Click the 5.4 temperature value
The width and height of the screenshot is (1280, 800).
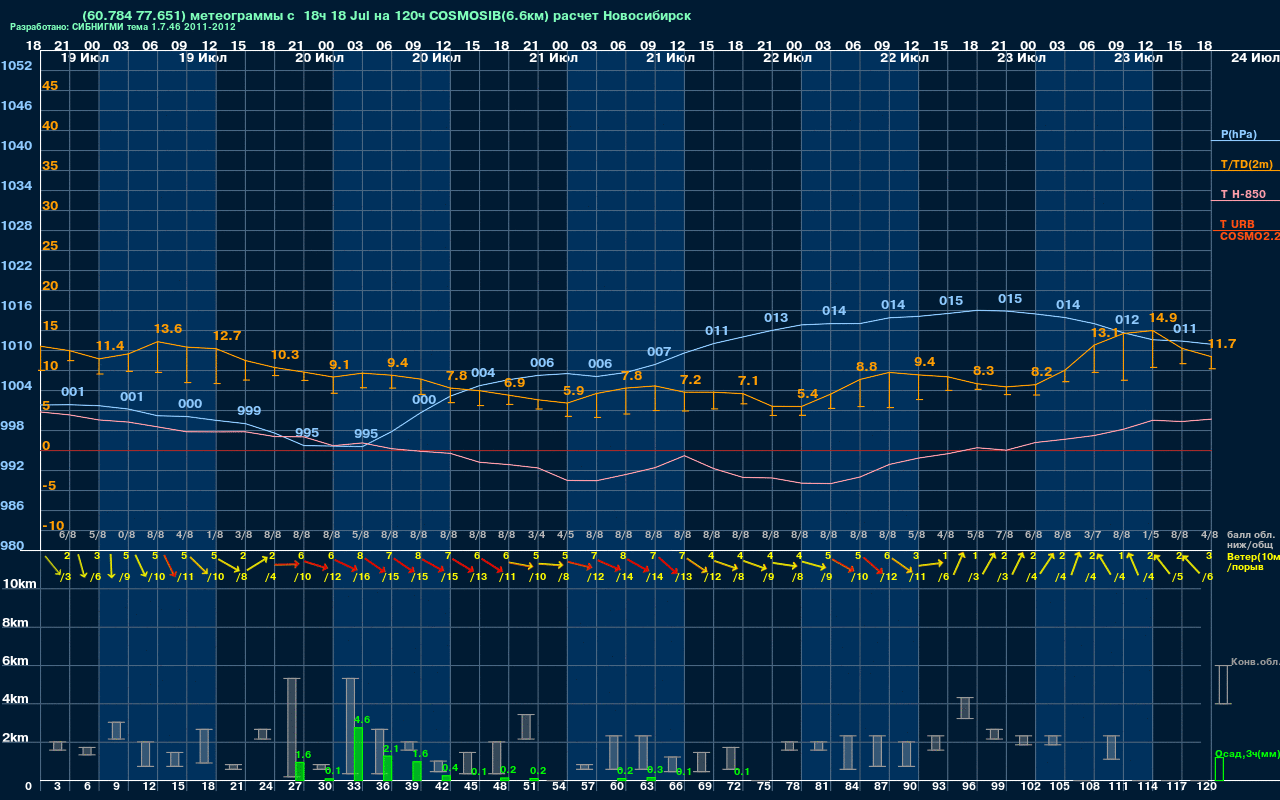point(807,393)
